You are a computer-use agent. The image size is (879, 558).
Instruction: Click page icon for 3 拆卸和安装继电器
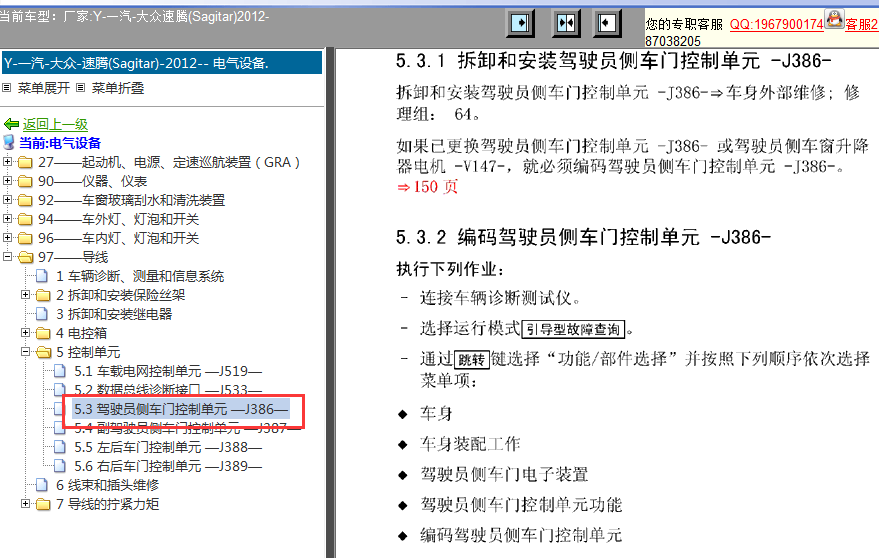pos(42,314)
